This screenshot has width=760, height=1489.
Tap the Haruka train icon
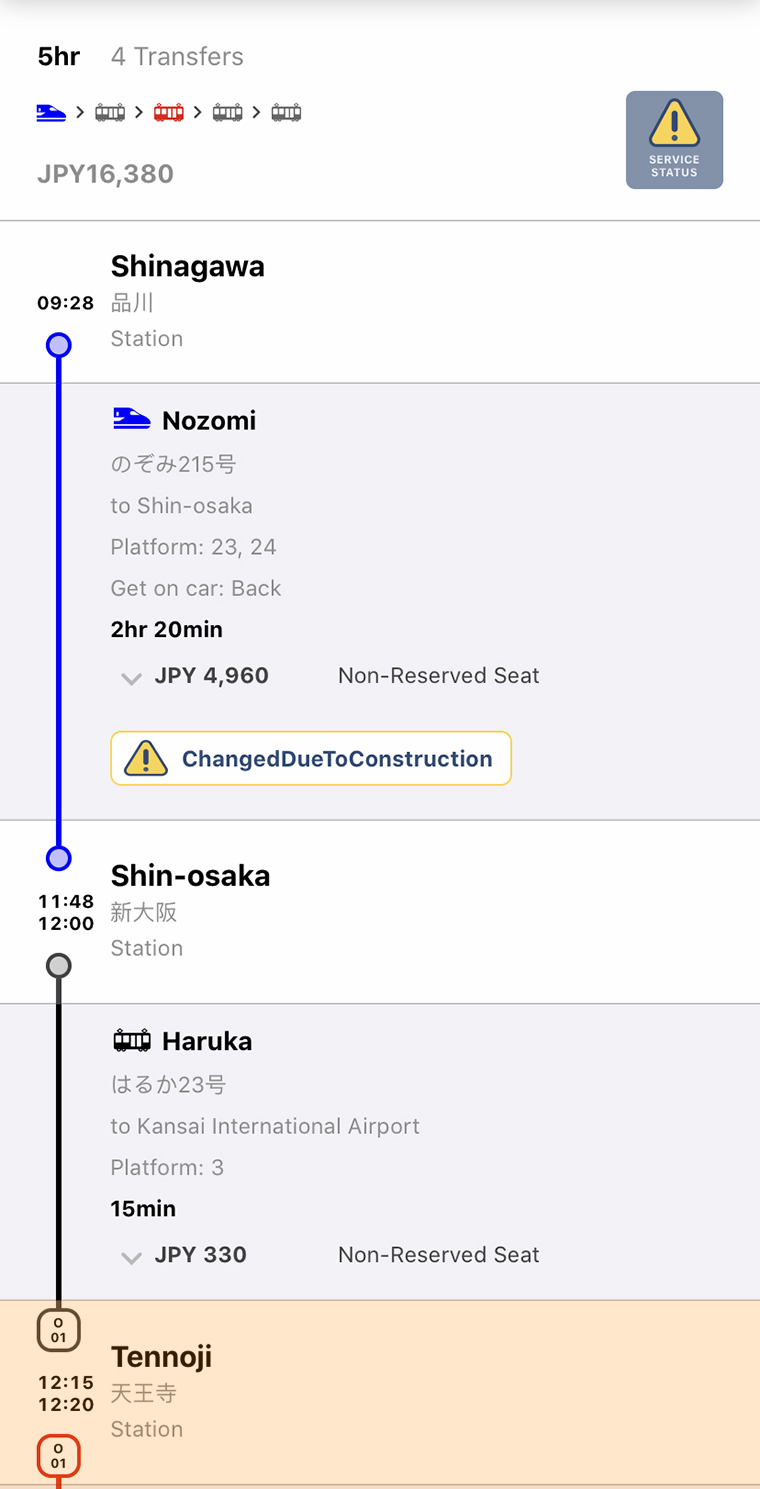coord(131,1041)
